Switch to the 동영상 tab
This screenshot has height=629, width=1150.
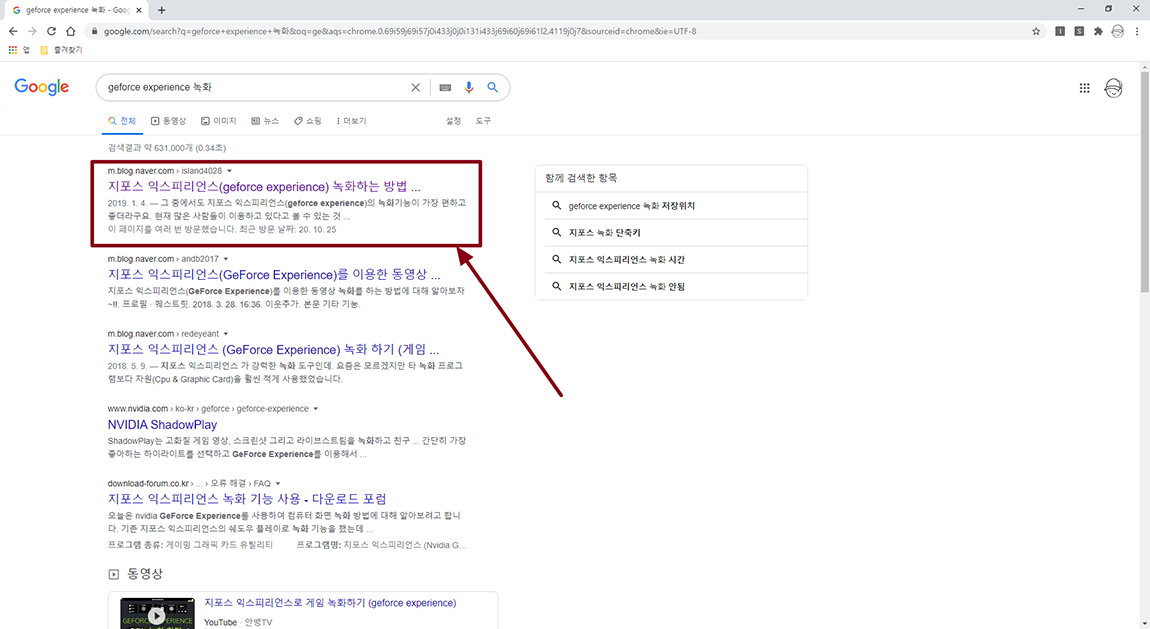[169, 121]
